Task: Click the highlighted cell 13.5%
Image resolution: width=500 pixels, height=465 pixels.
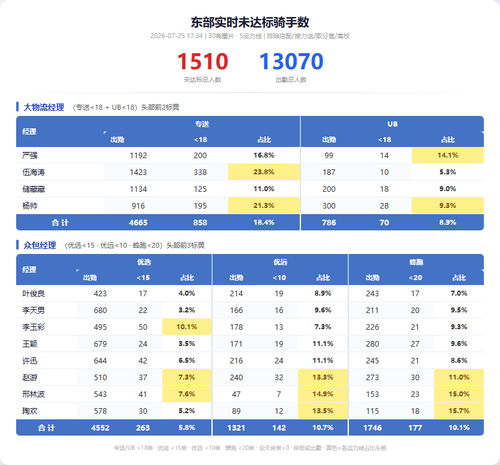Action: [x=323, y=411]
